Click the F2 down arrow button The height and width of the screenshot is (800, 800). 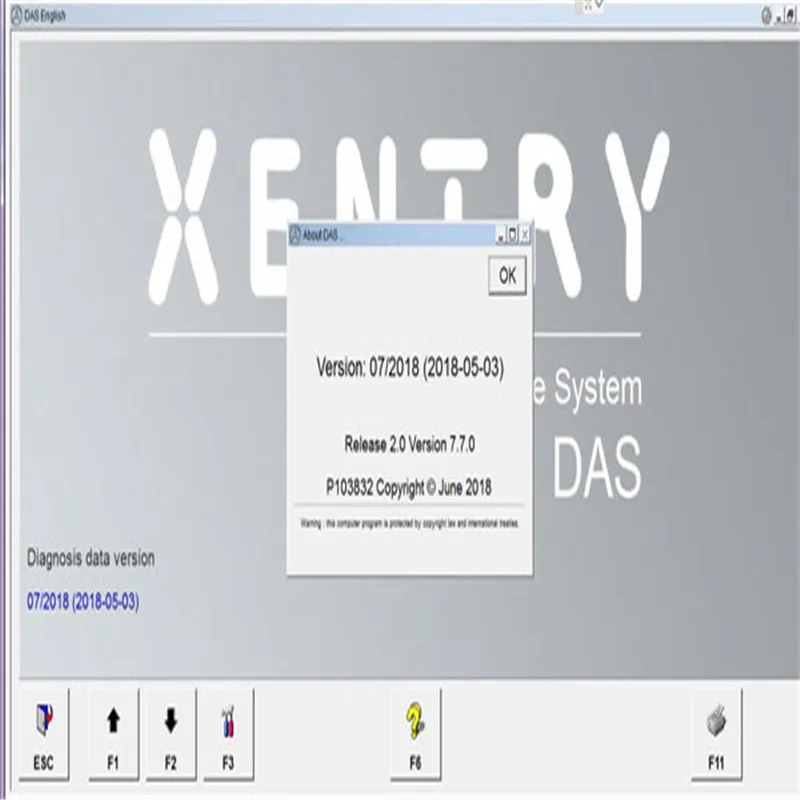click(171, 735)
